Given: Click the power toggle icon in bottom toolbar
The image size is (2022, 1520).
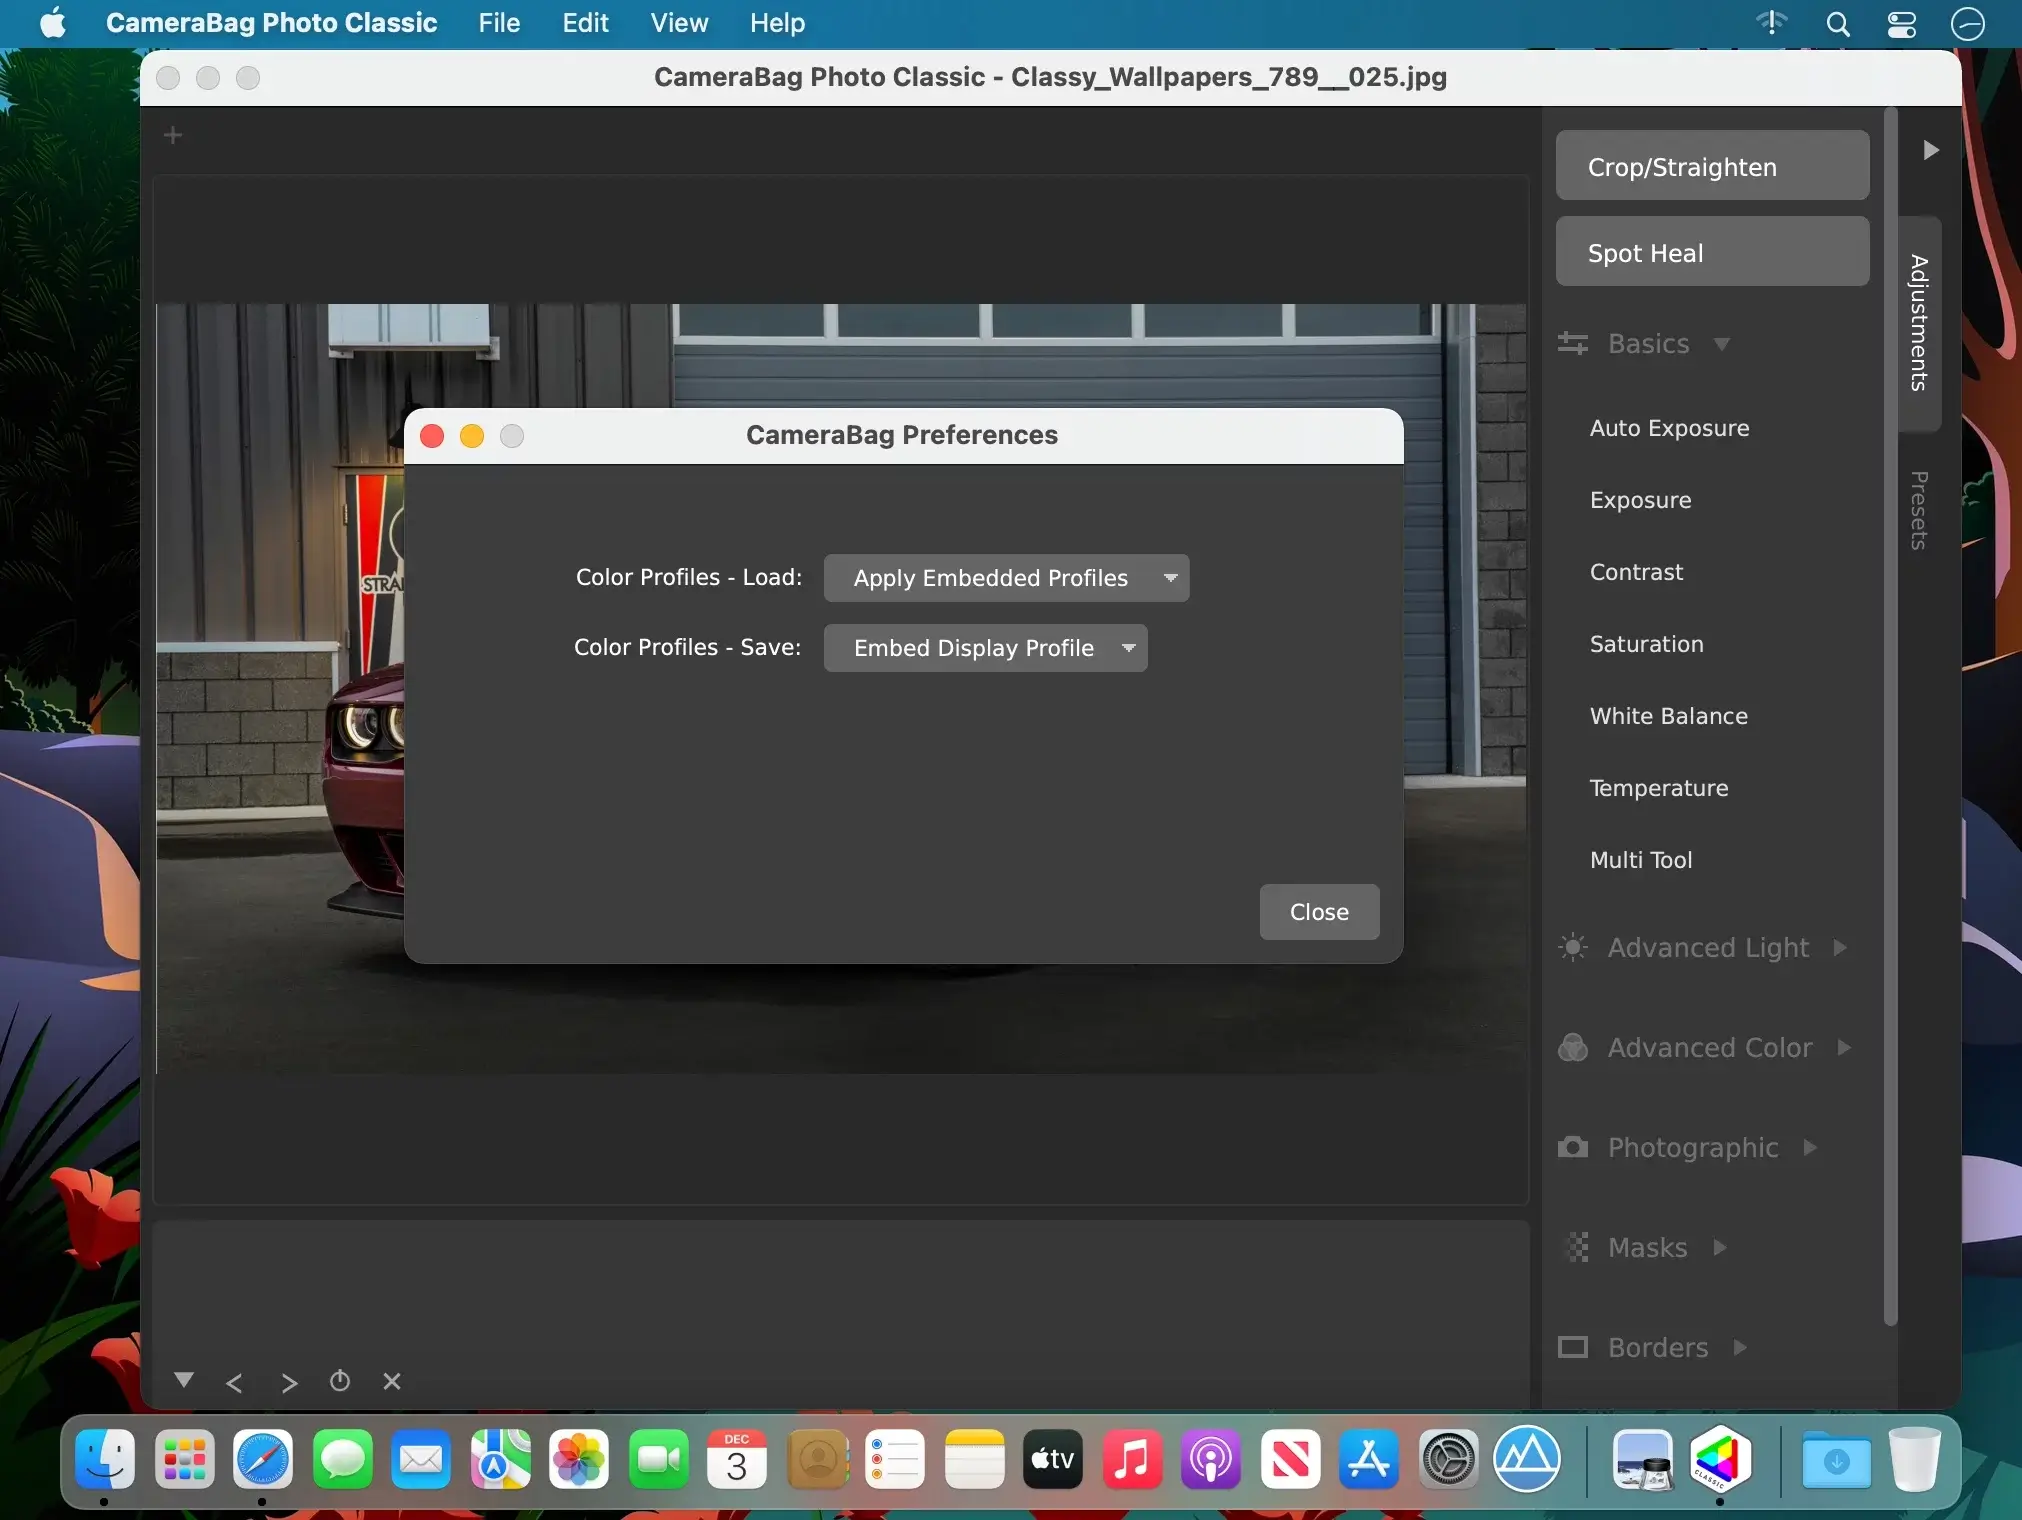Looking at the screenshot, I should (340, 1381).
